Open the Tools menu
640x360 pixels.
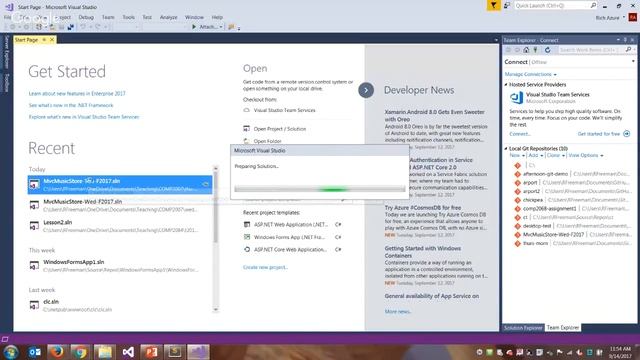(129, 17)
